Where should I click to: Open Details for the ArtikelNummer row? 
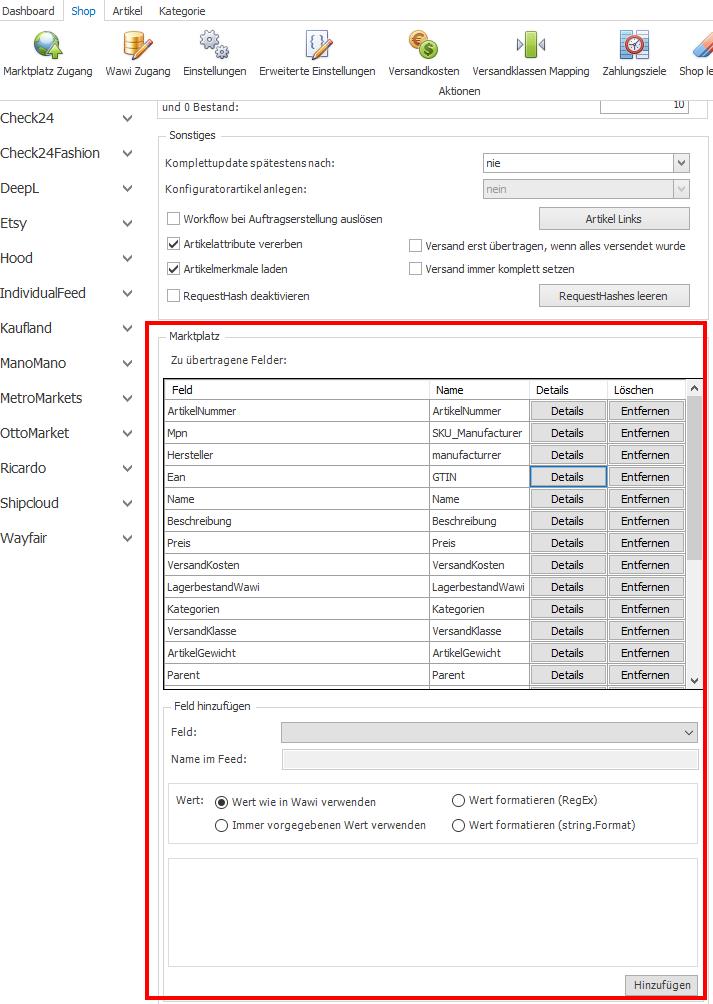click(x=568, y=411)
